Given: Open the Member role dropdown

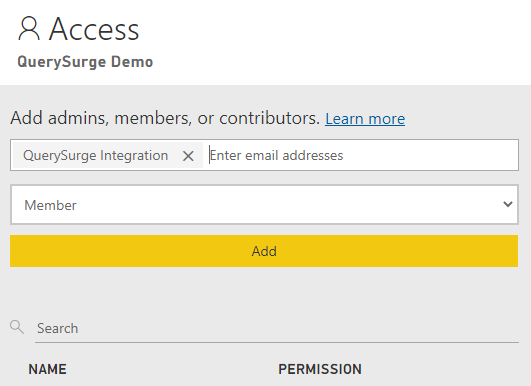Looking at the screenshot, I should 264,205.
